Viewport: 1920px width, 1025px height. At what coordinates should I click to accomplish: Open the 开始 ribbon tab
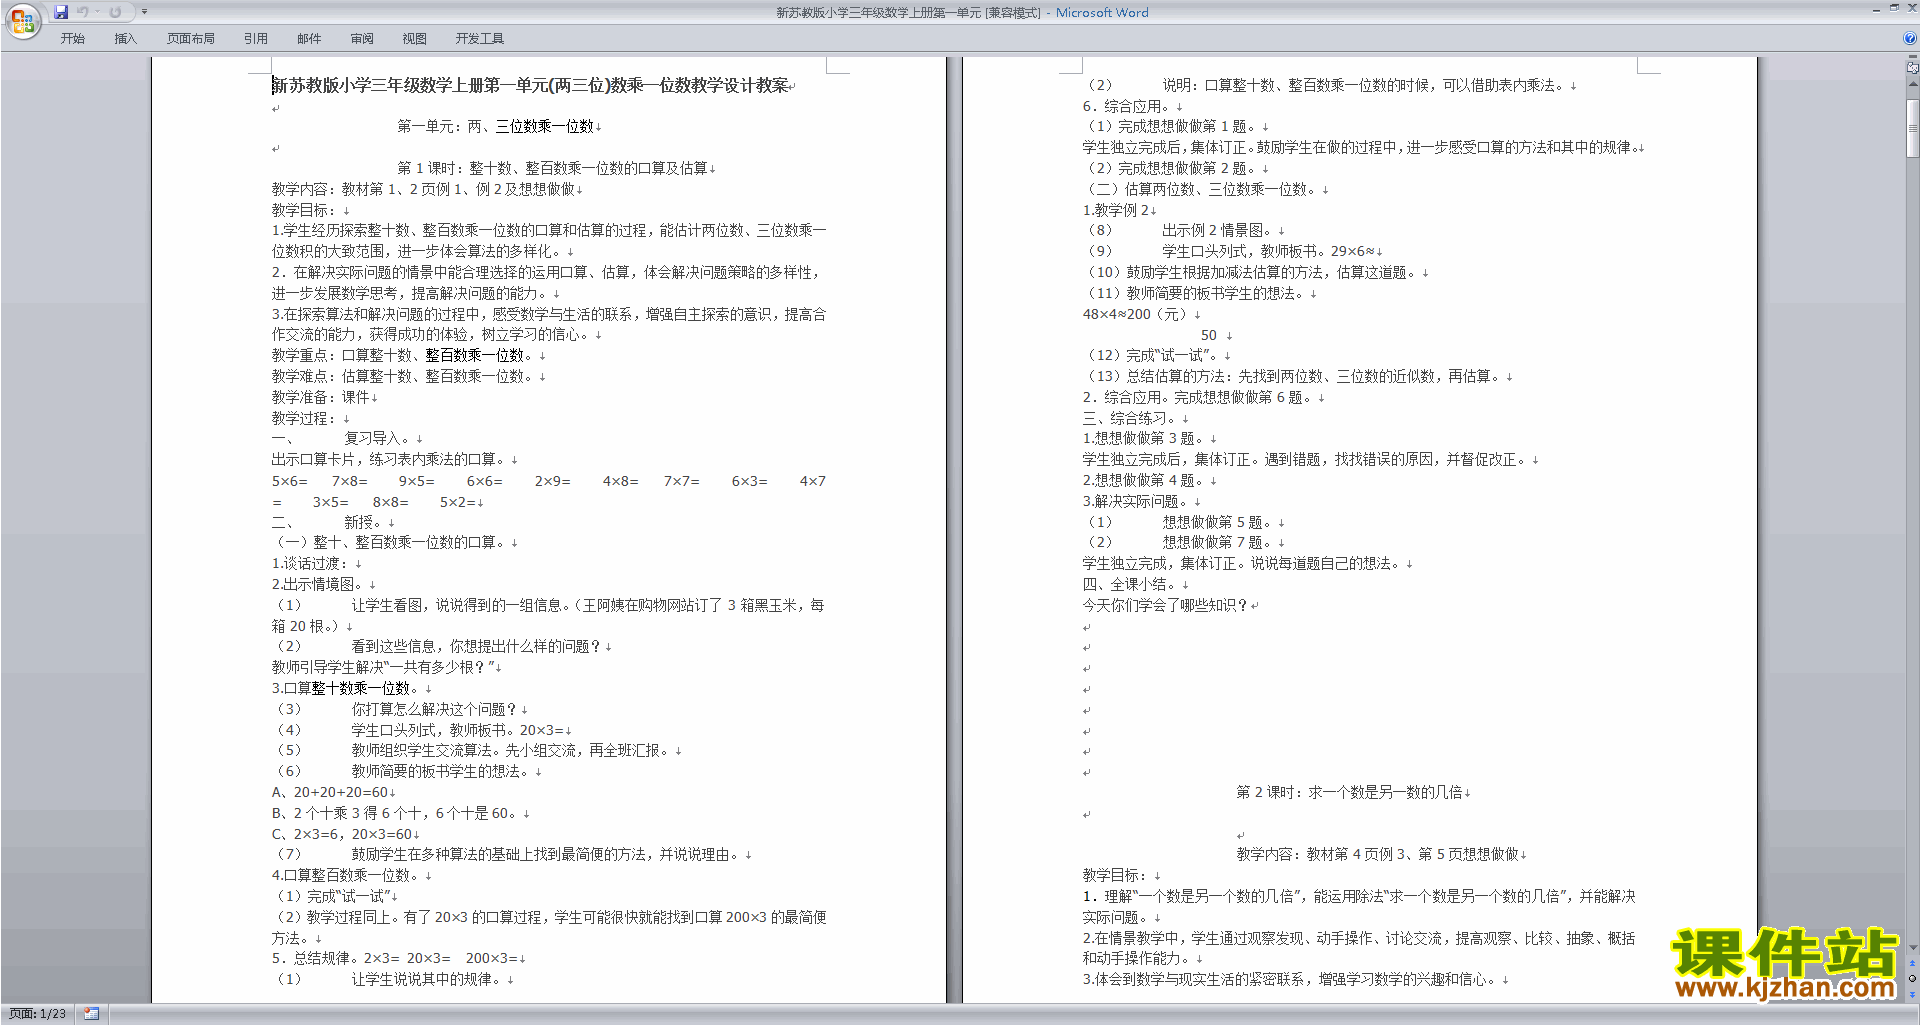point(72,39)
